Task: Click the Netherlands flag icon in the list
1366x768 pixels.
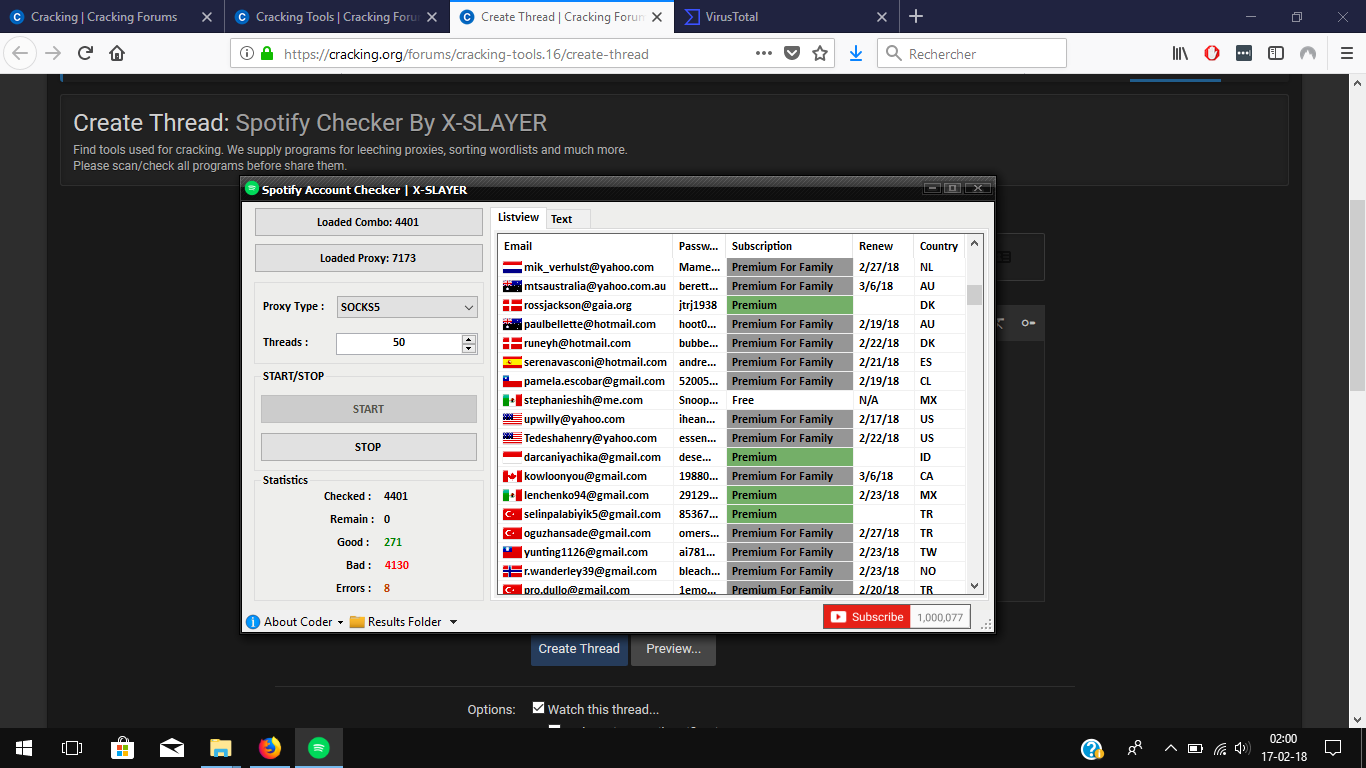Action: click(512, 268)
